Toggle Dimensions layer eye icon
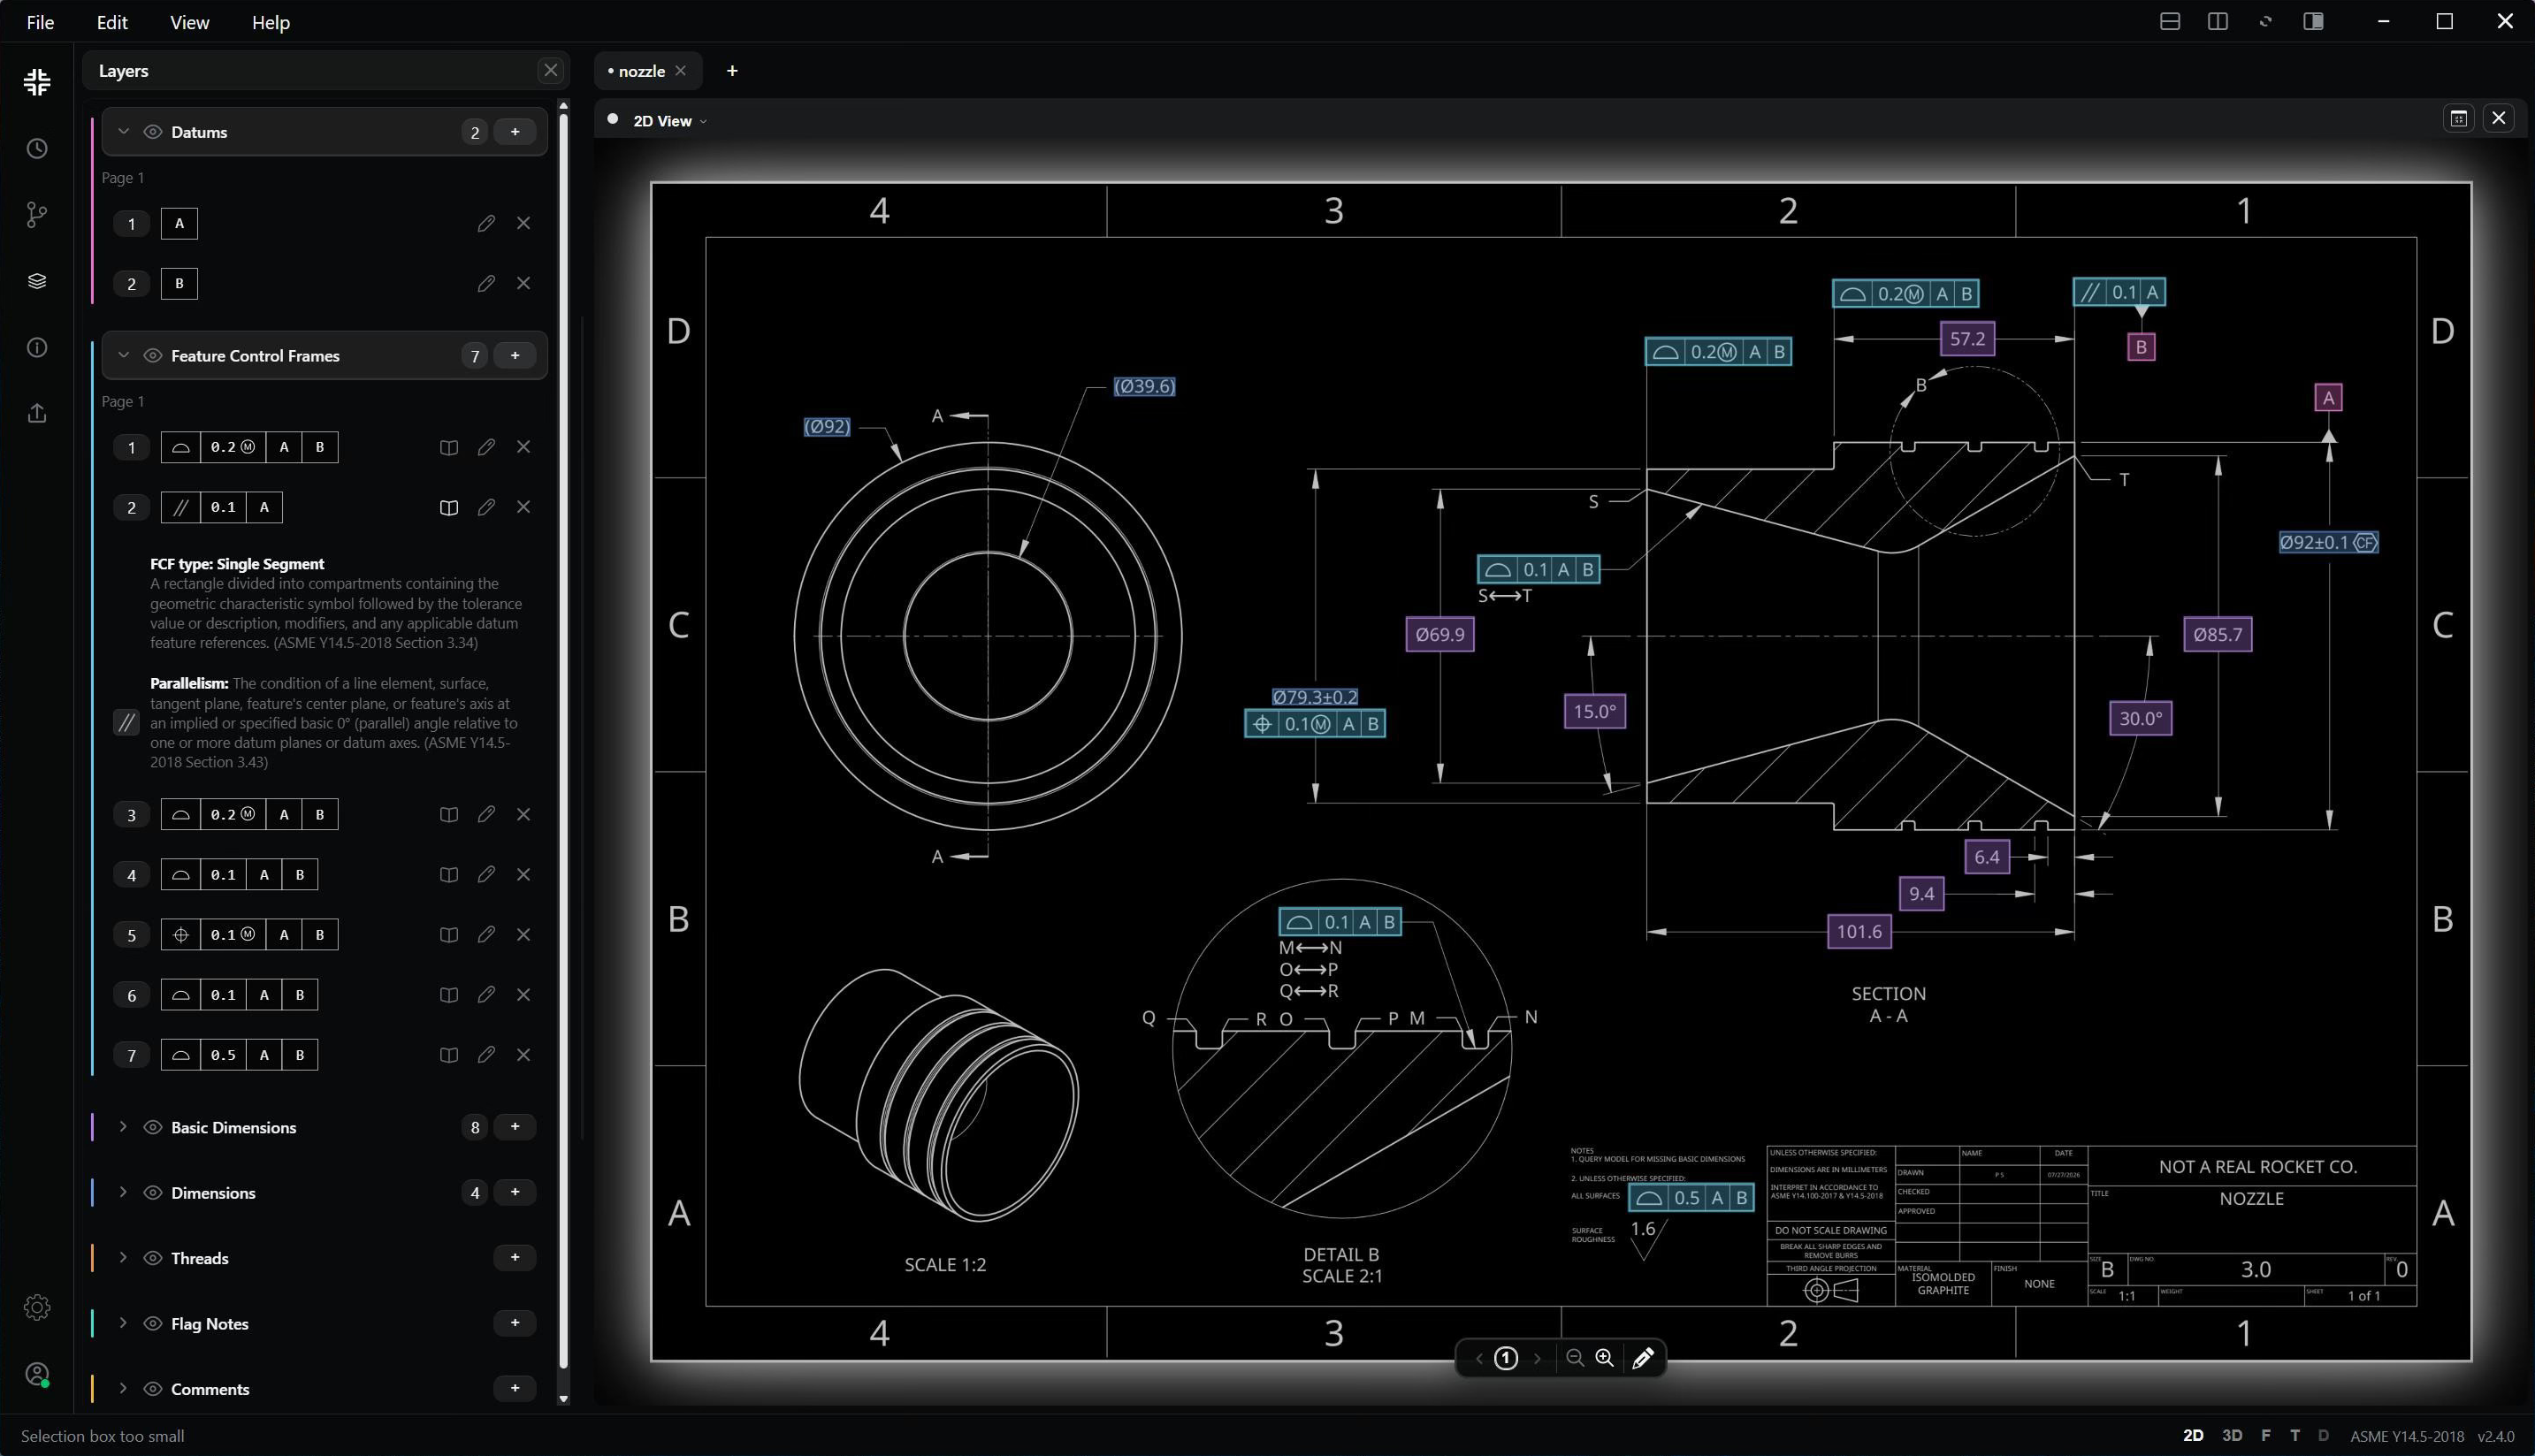This screenshot has height=1456, width=2535. click(153, 1192)
